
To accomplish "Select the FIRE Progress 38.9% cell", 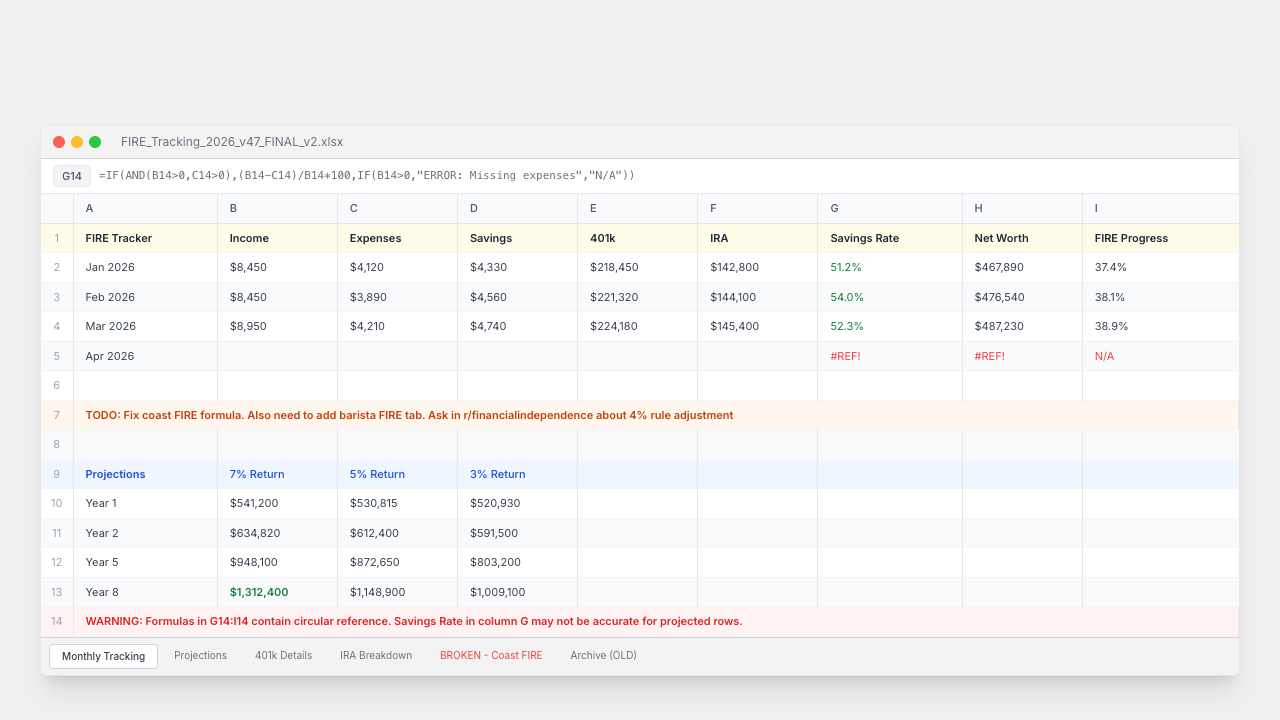I will [1160, 326].
